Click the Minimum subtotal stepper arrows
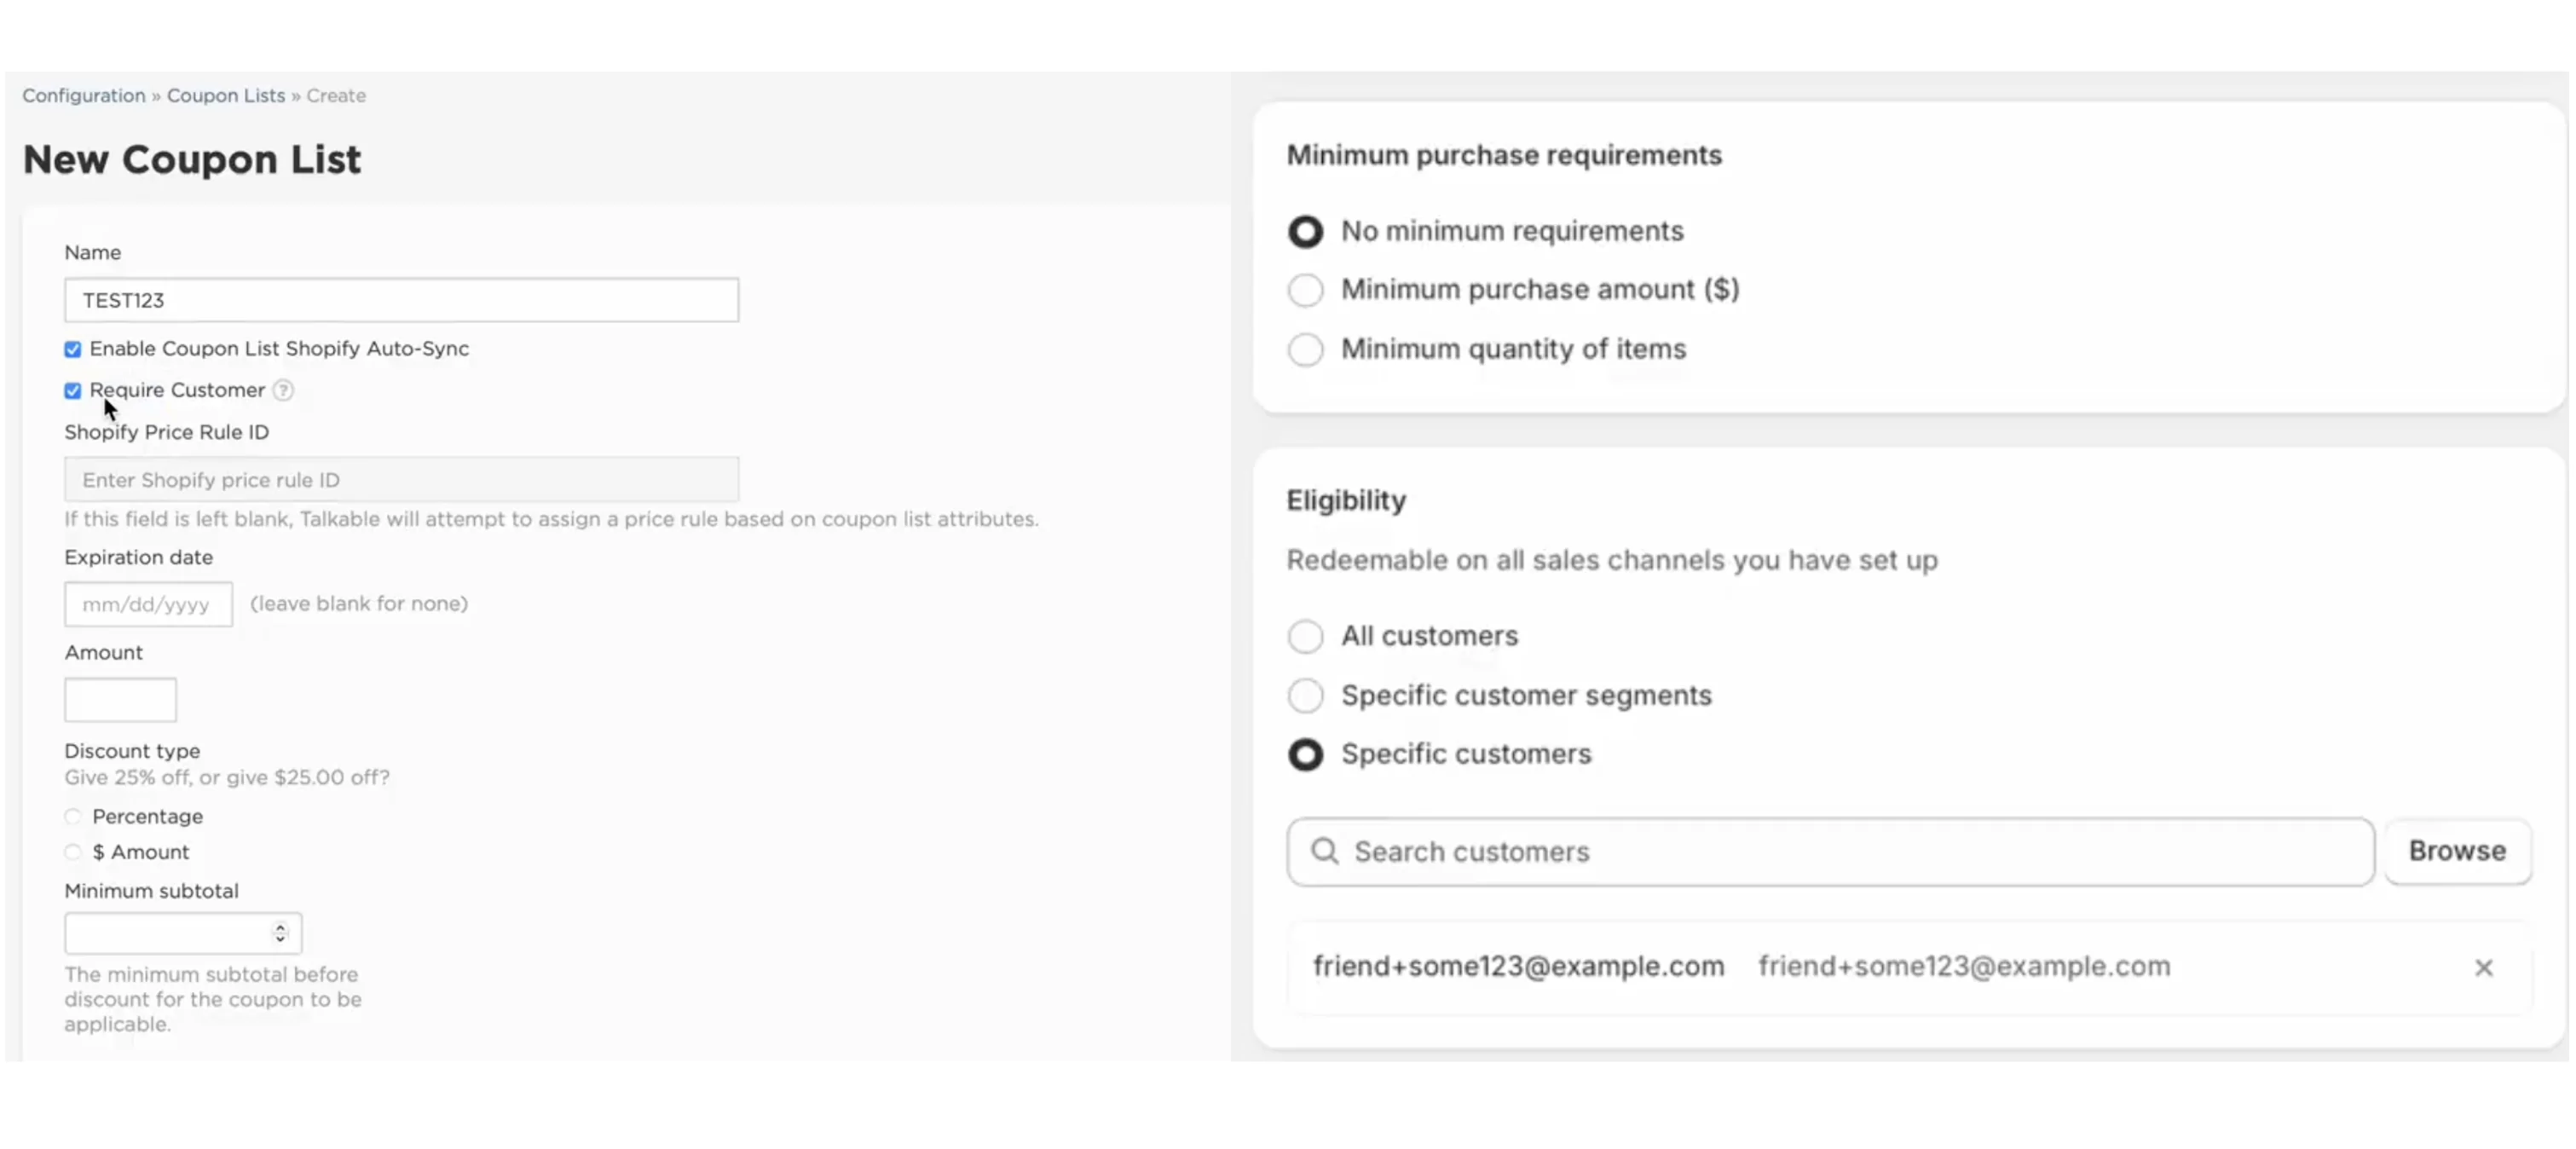The image size is (2576, 1149). coord(280,933)
